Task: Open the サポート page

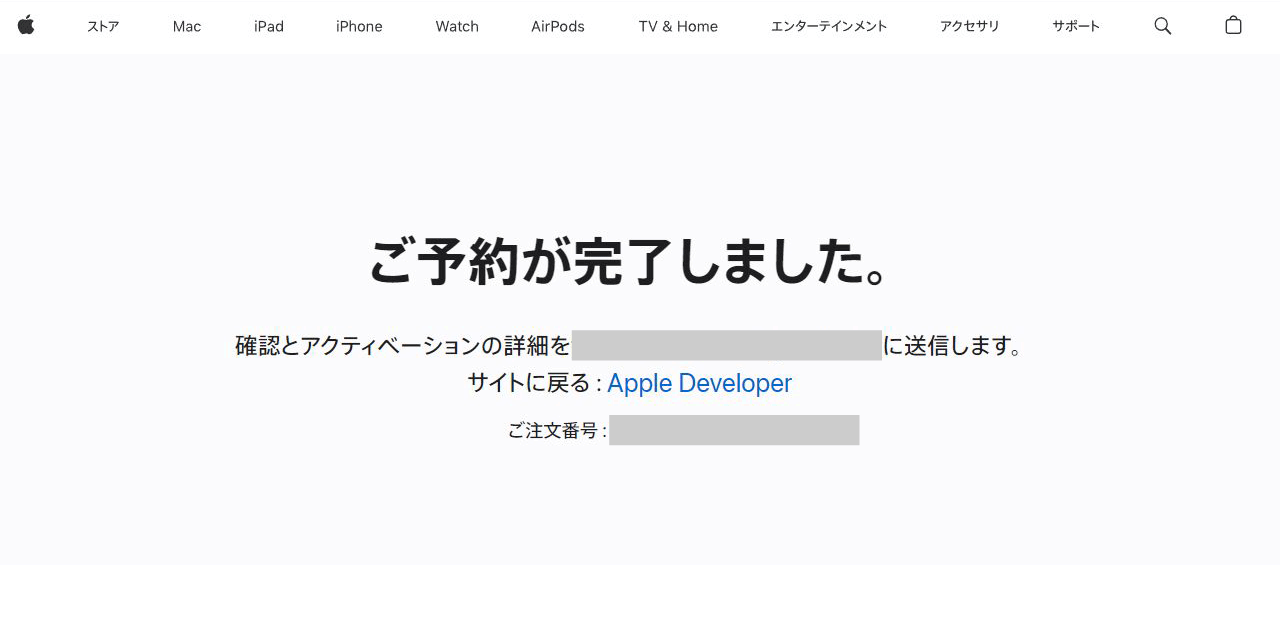Action: point(1076,27)
